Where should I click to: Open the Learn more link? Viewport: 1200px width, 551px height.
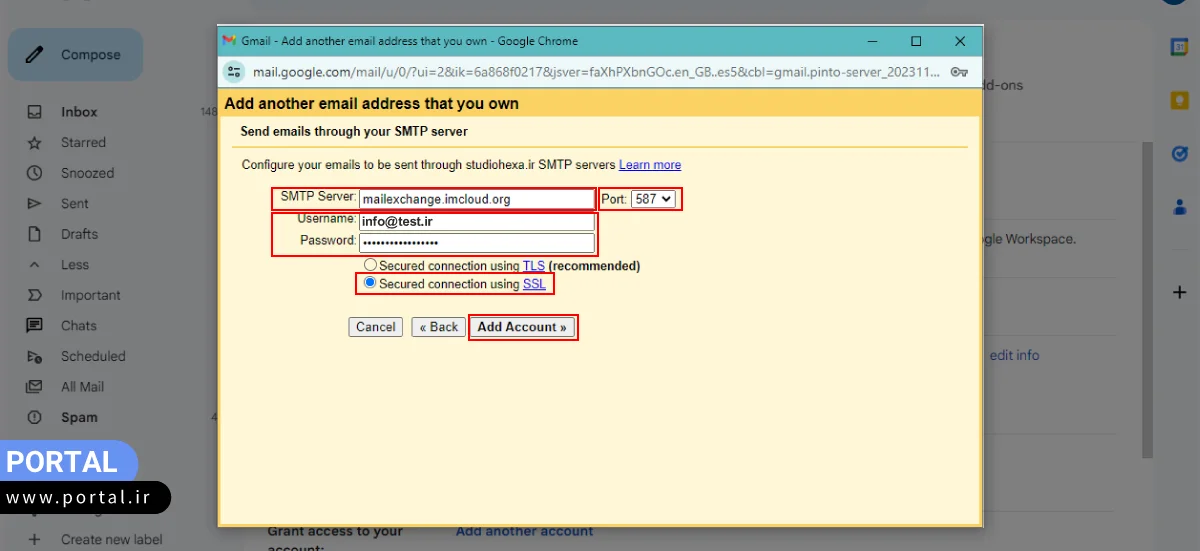point(650,165)
